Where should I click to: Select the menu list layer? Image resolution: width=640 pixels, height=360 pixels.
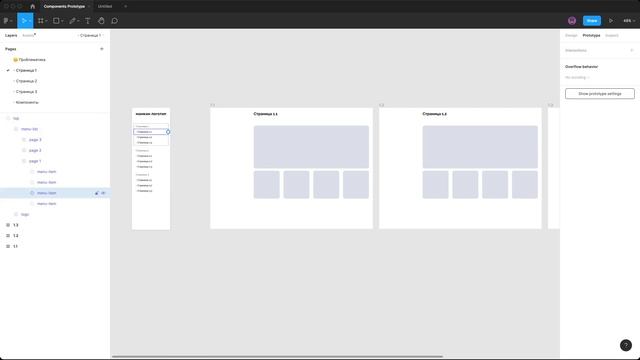29,129
